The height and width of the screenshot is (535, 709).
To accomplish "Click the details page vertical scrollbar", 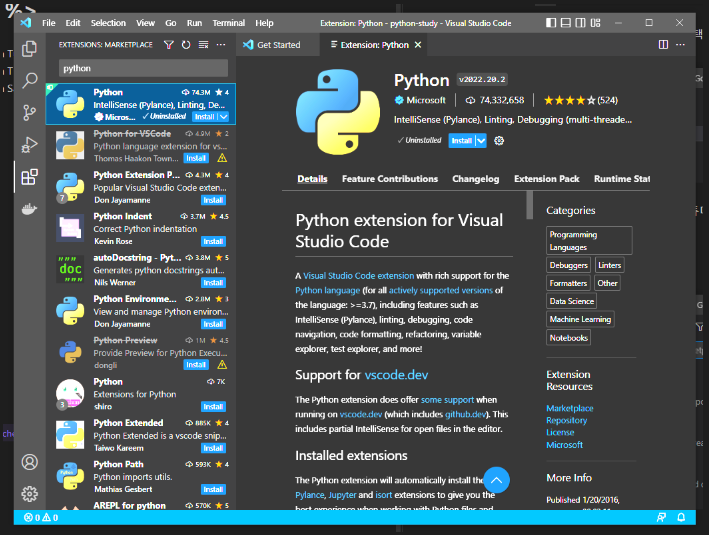I will pos(529,205).
